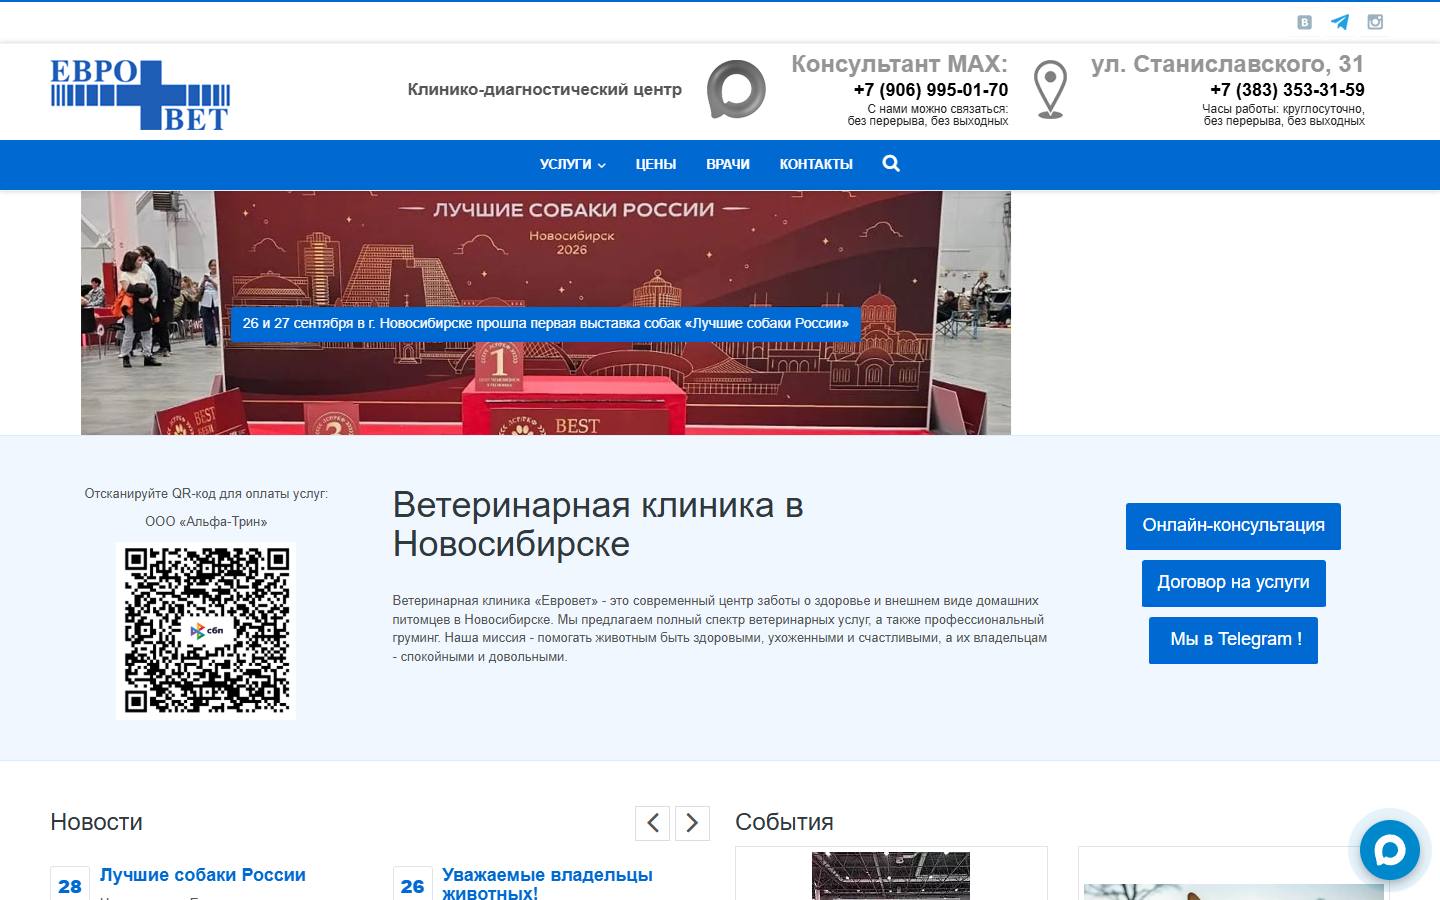
Task: Open the Уважаемые владельцы животных! news link
Action: pyautogui.click(x=547, y=884)
